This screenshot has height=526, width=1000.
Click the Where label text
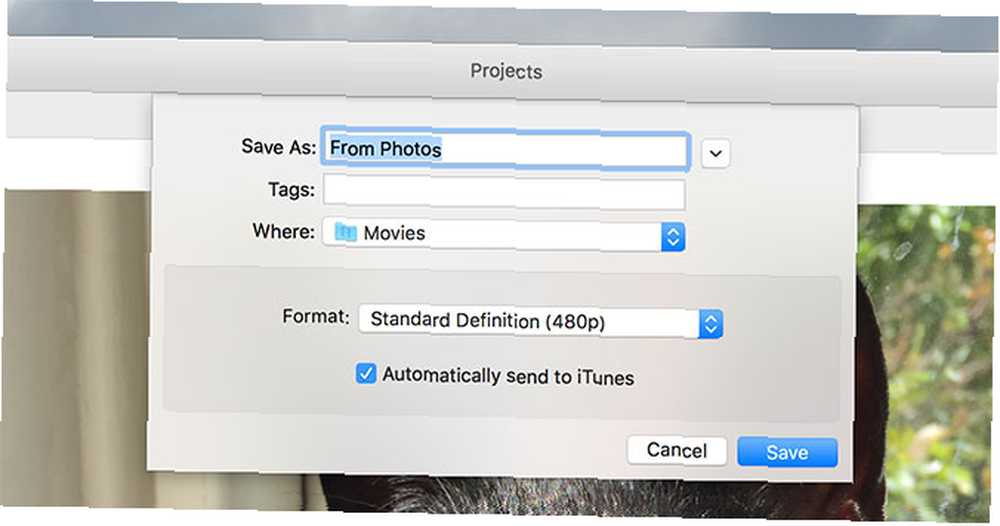pyautogui.click(x=284, y=230)
